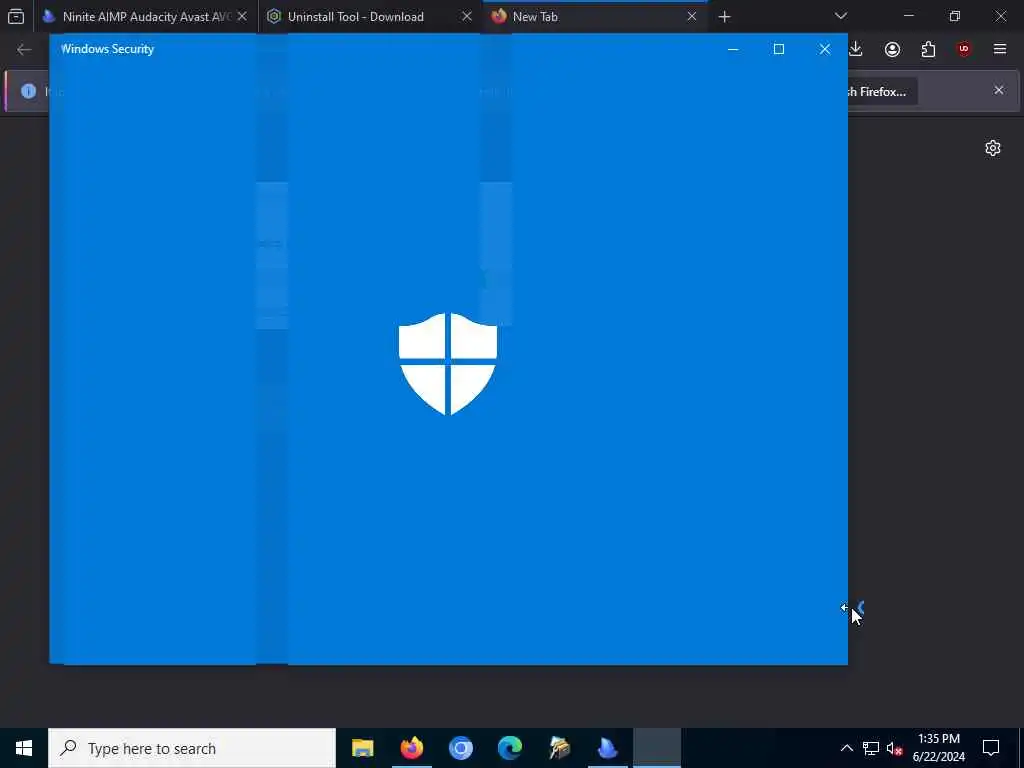
Task: Open the clock showing 1:35 PM
Action: 939,748
